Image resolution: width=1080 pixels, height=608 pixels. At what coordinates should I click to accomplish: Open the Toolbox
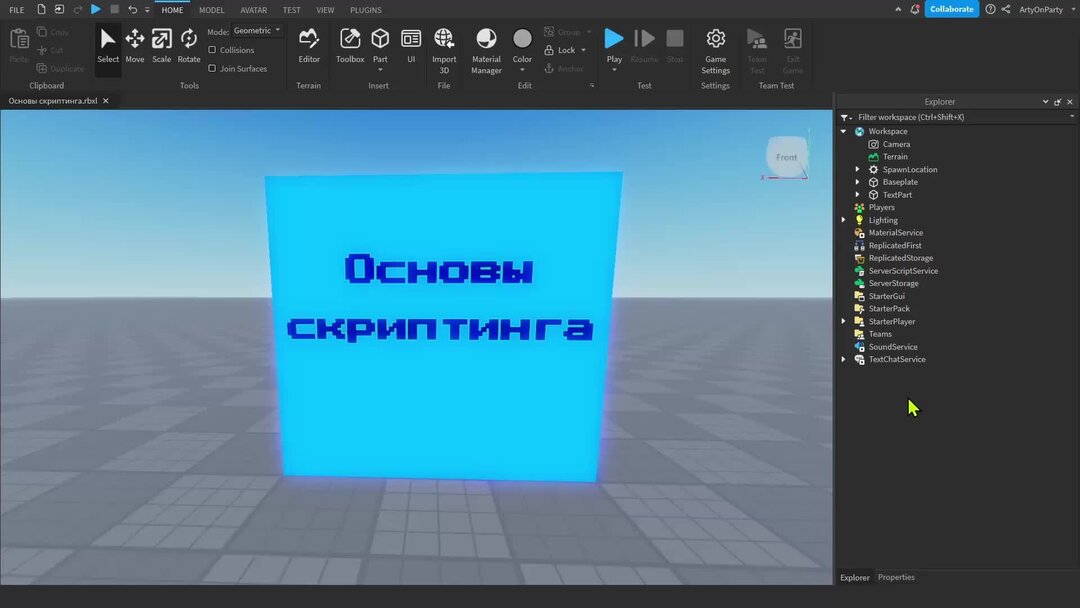coord(350,44)
